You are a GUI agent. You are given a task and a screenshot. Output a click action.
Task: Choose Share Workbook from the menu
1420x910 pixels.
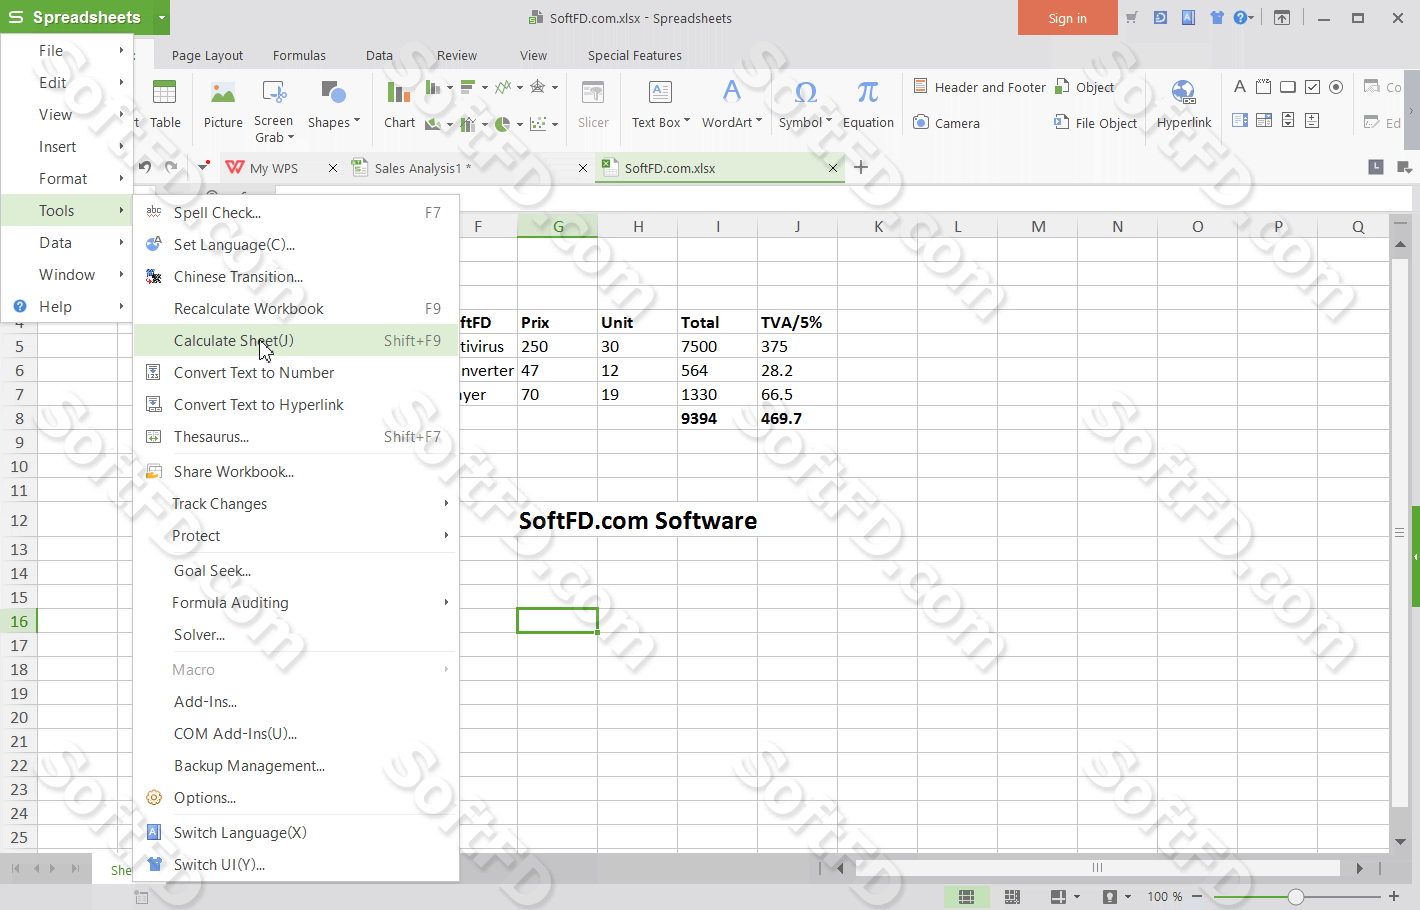(296, 471)
